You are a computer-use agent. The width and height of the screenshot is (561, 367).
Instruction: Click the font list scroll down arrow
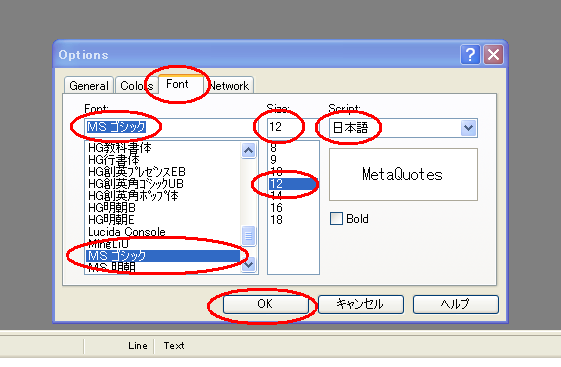coord(249,265)
